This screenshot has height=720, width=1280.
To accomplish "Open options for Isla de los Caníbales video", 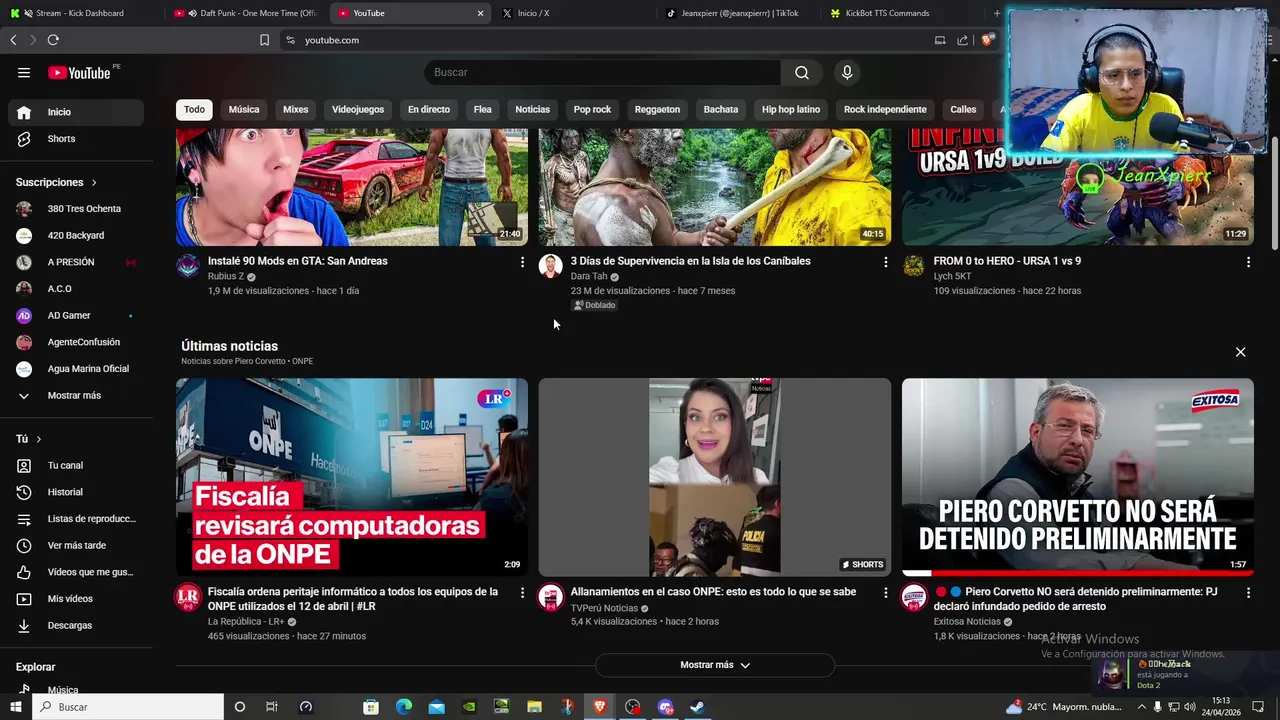I will point(885,262).
